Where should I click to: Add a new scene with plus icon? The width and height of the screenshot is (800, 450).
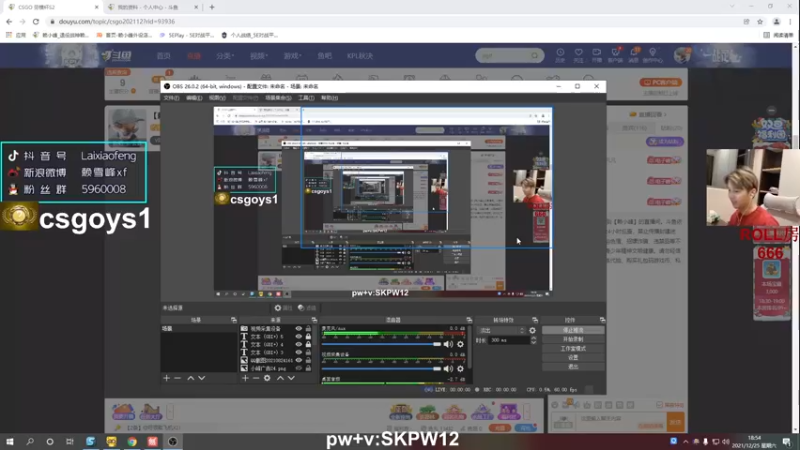[166, 378]
